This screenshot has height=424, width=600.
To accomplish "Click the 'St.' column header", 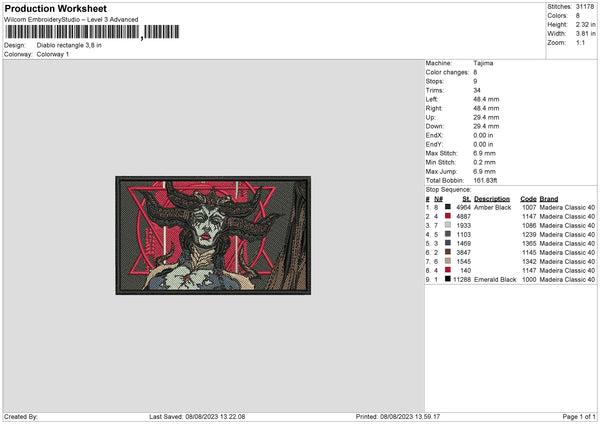I will pyautogui.click(x=466, y=199).
